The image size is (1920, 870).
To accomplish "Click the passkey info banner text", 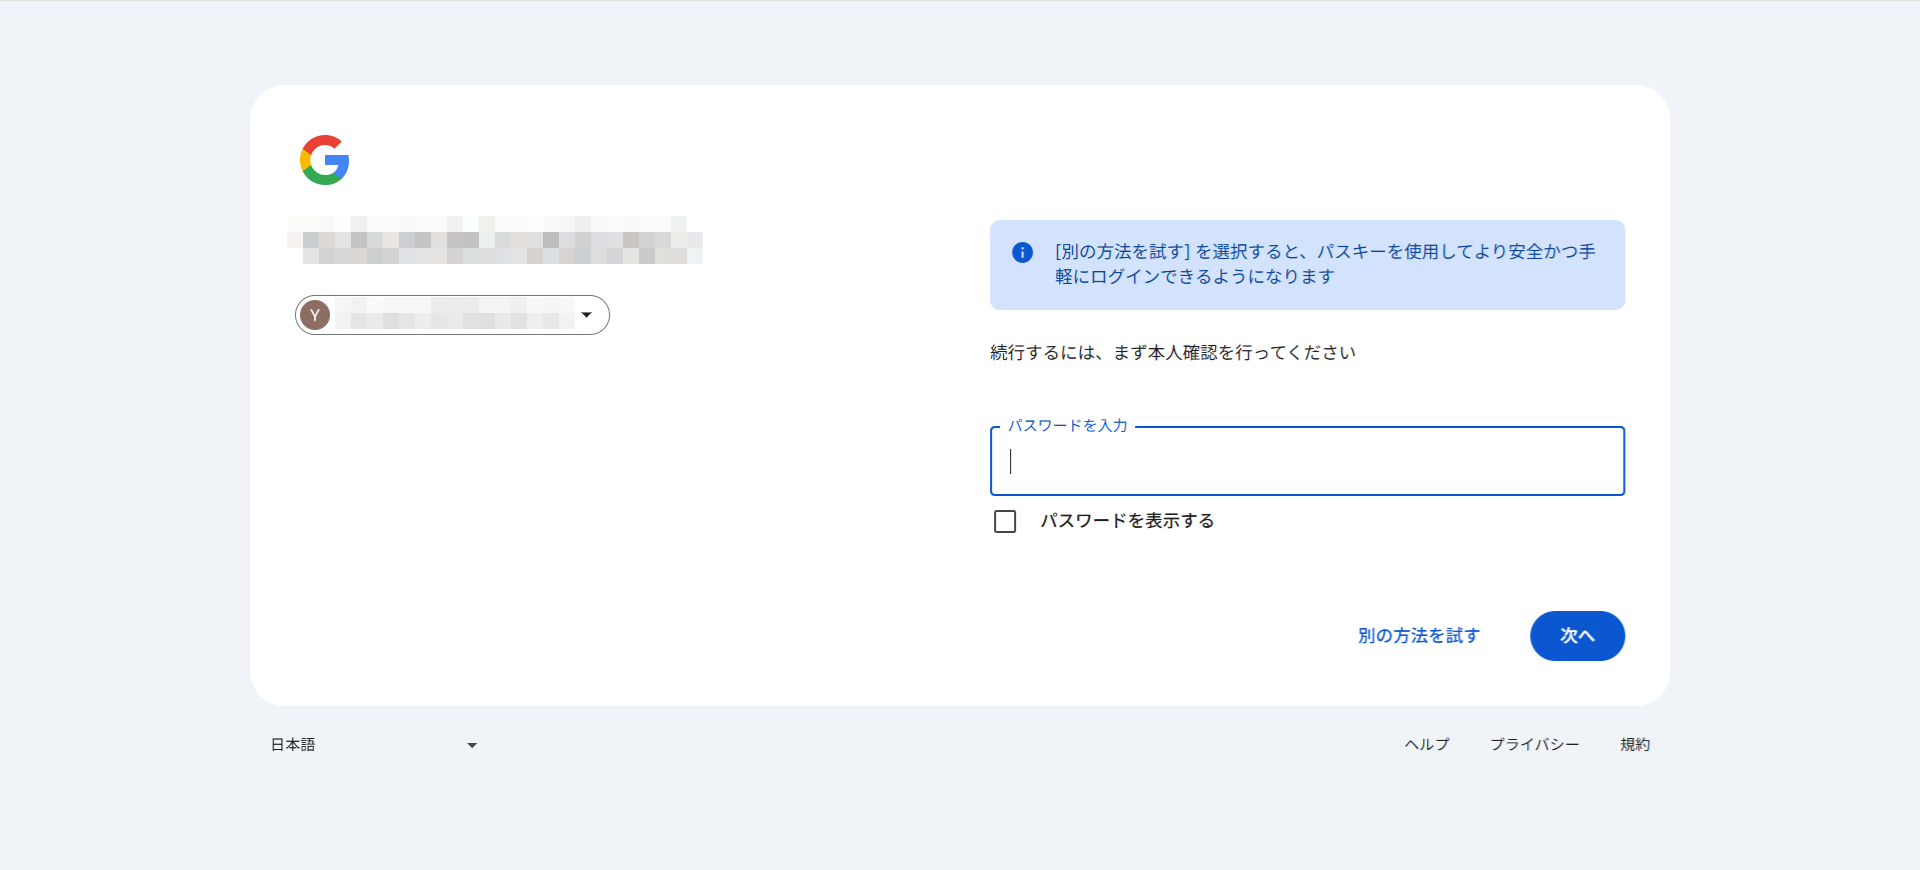I will pos(1324,264).
